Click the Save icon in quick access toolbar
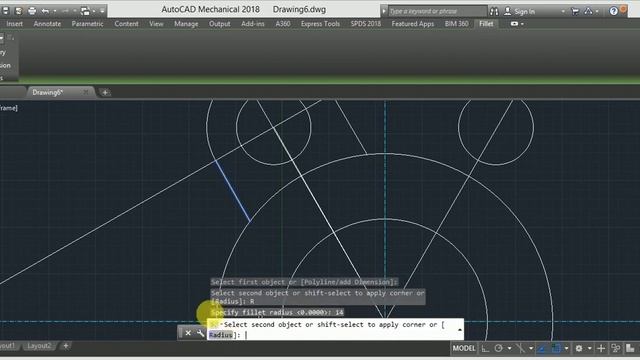This screenshot has height=360, width=640. [5, 11]
